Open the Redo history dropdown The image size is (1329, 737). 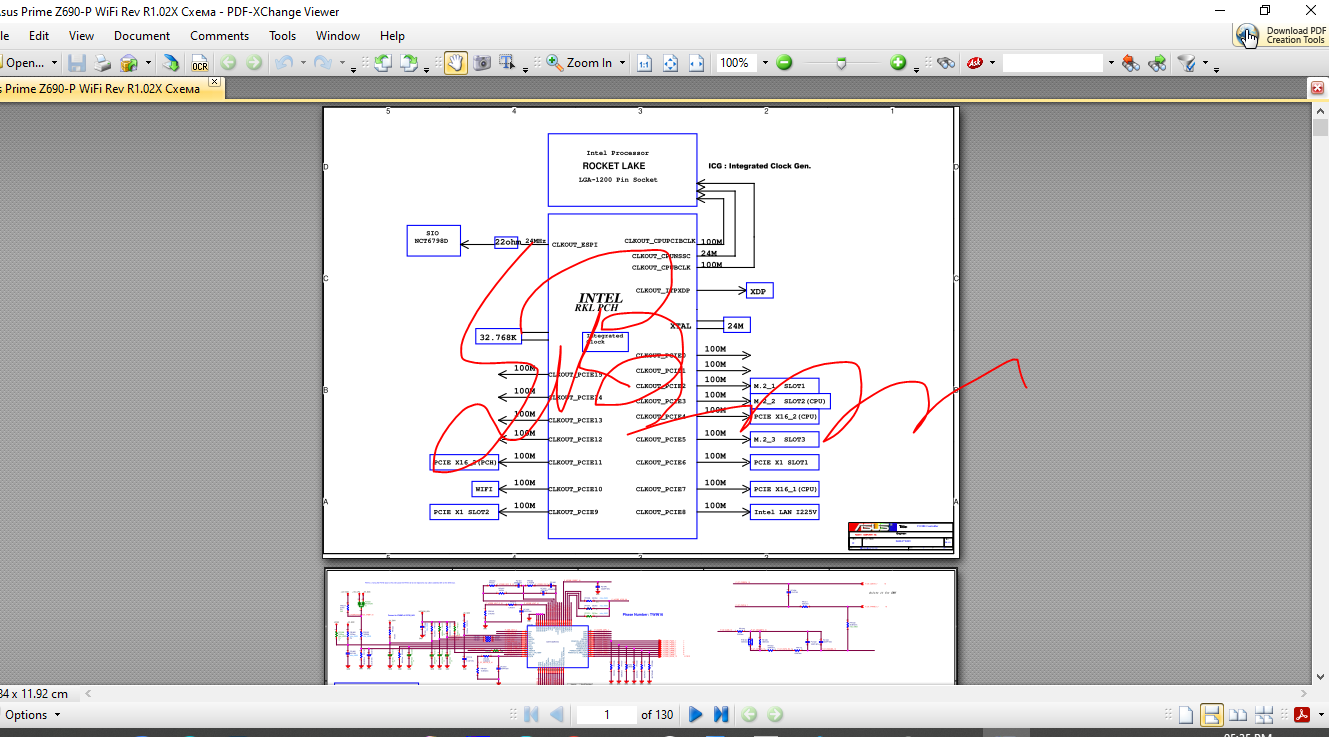[x=341, y=63]
